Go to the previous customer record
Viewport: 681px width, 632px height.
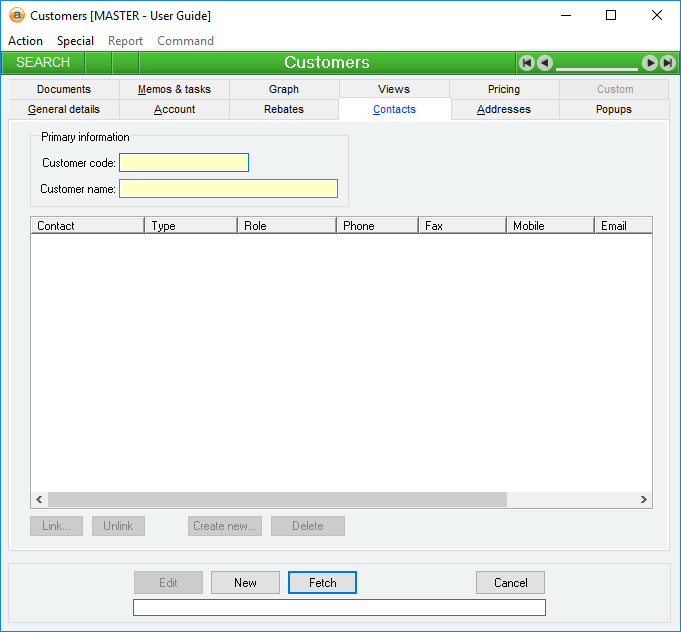pos(544,63)
